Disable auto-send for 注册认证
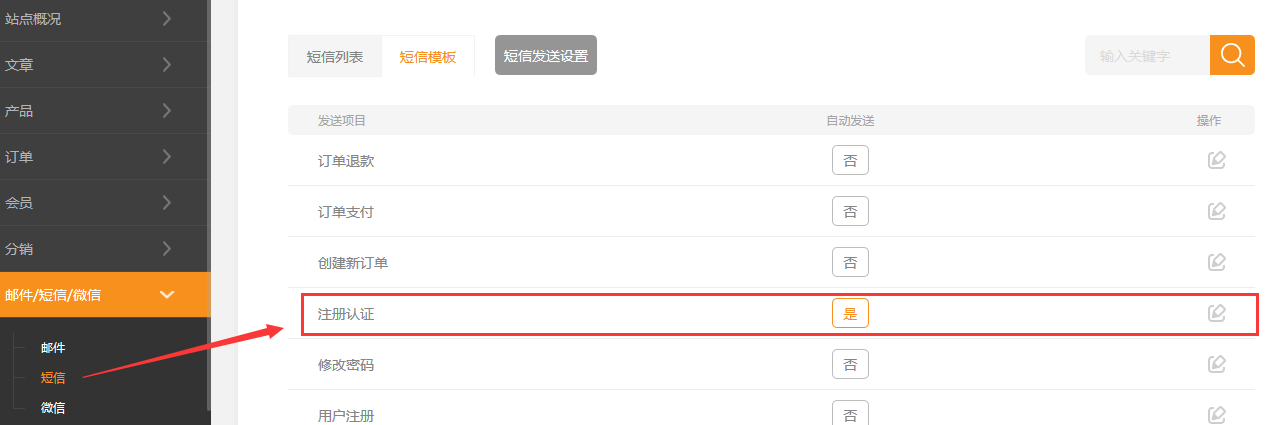The height and width of the screenshot is (425, 1265). [850, 313]
